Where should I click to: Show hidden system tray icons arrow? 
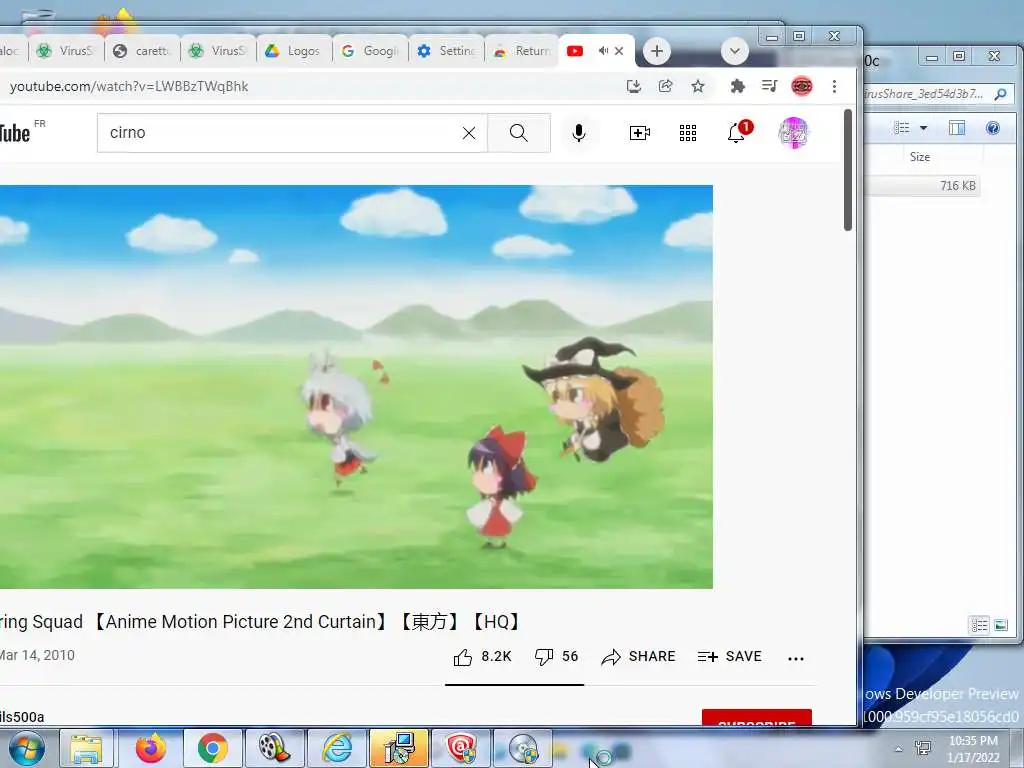coord(899,749)
